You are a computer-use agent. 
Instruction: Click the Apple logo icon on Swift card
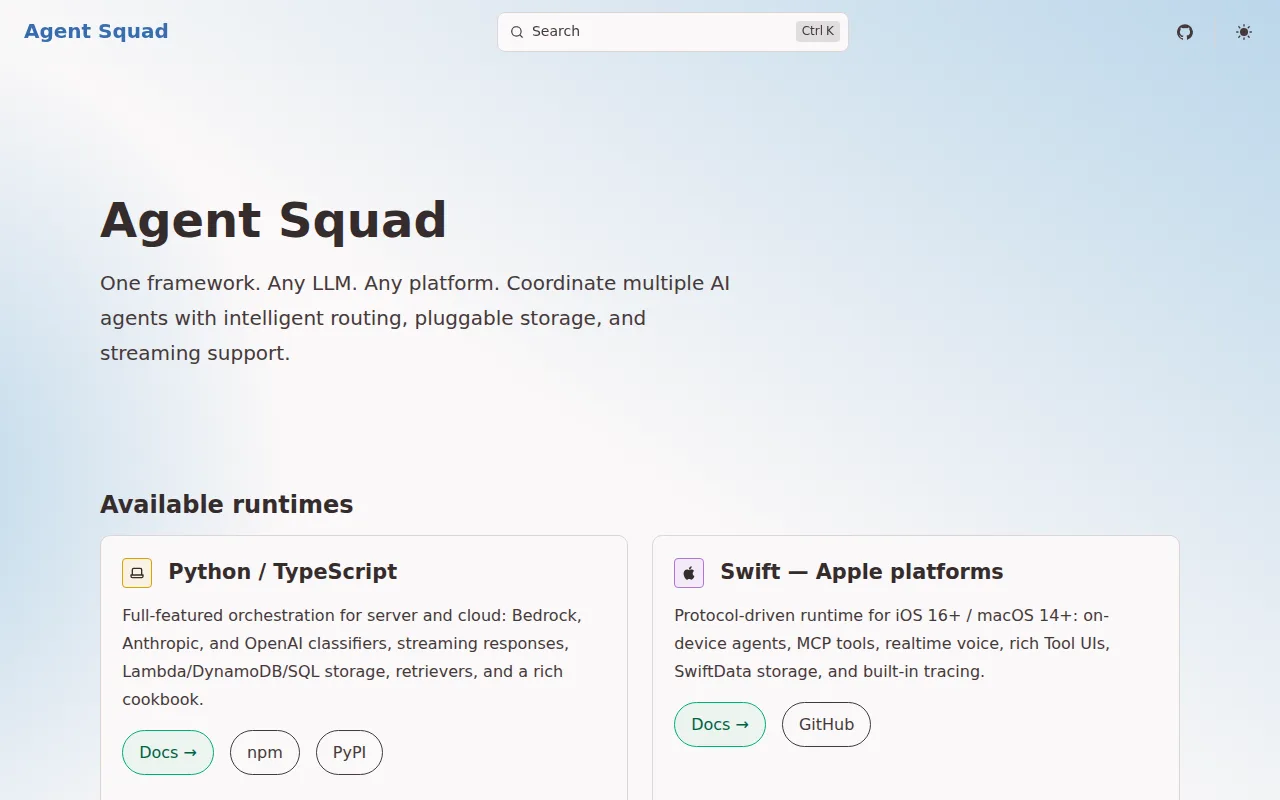(689, 573)
